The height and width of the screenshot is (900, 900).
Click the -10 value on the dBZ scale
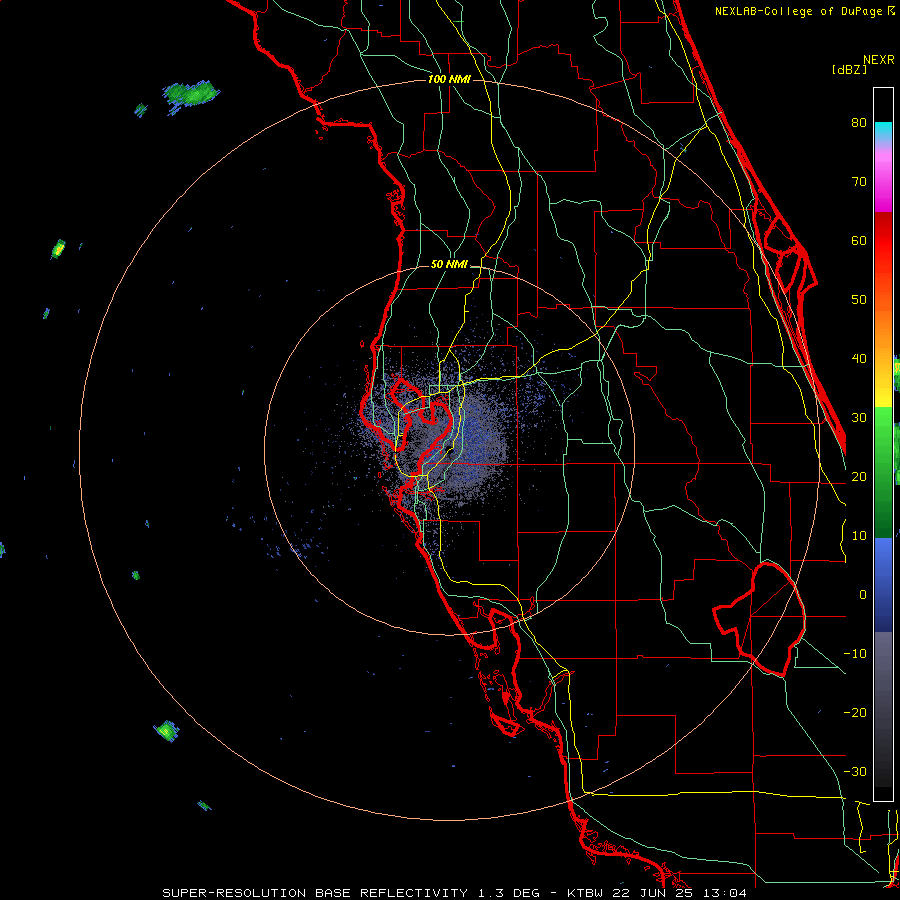coord(855,654)
